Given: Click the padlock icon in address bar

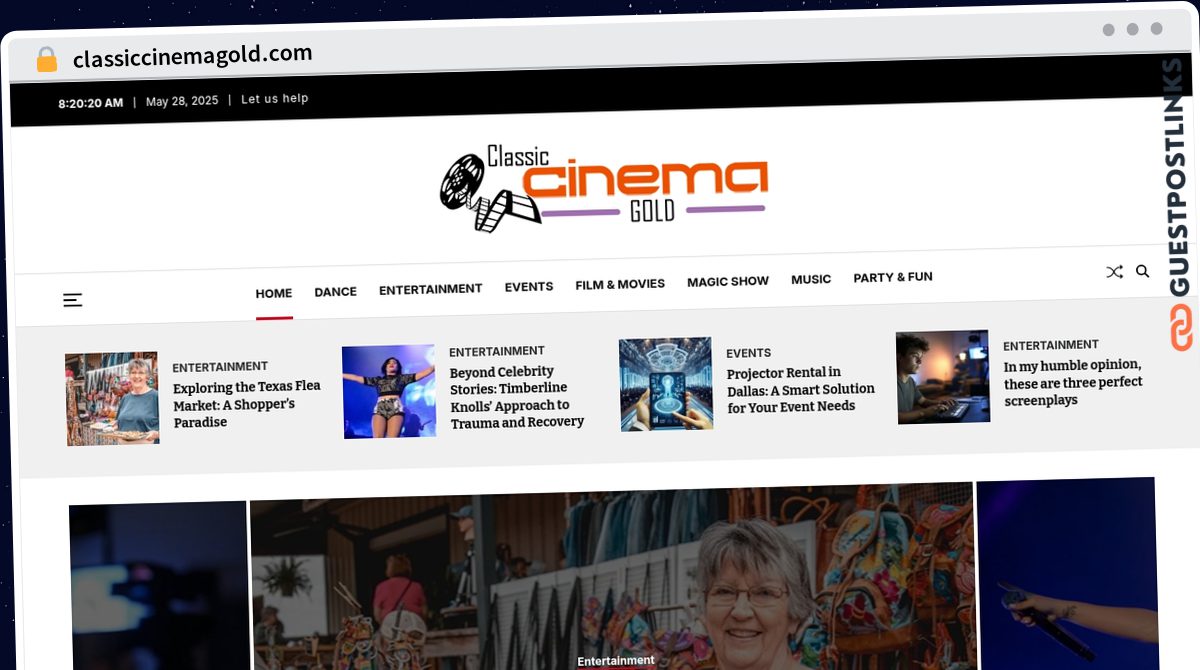Looking at the screenshot, I should tap(46, 59).
